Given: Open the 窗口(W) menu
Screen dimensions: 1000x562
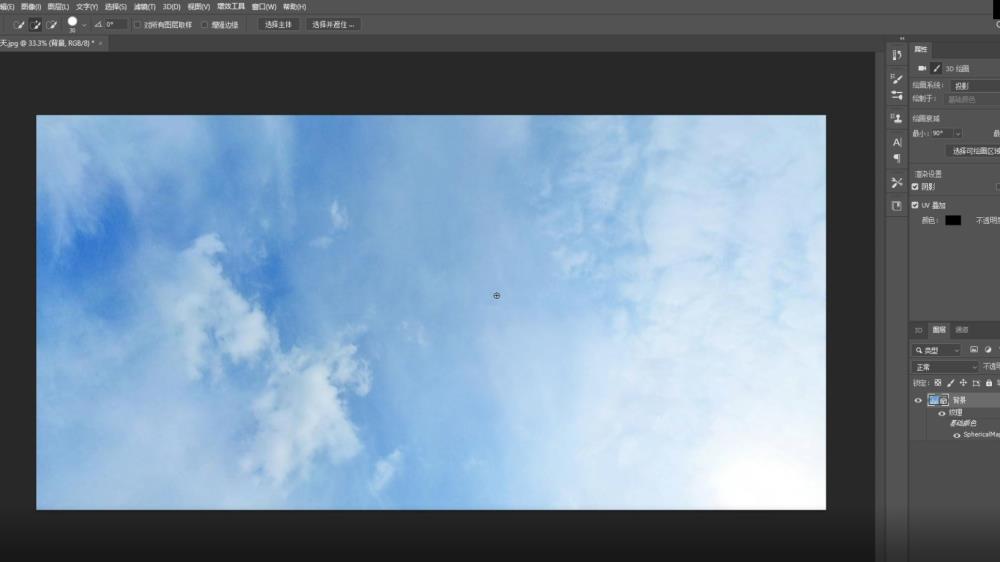Looking at the screenshot, I should (264, 7).
